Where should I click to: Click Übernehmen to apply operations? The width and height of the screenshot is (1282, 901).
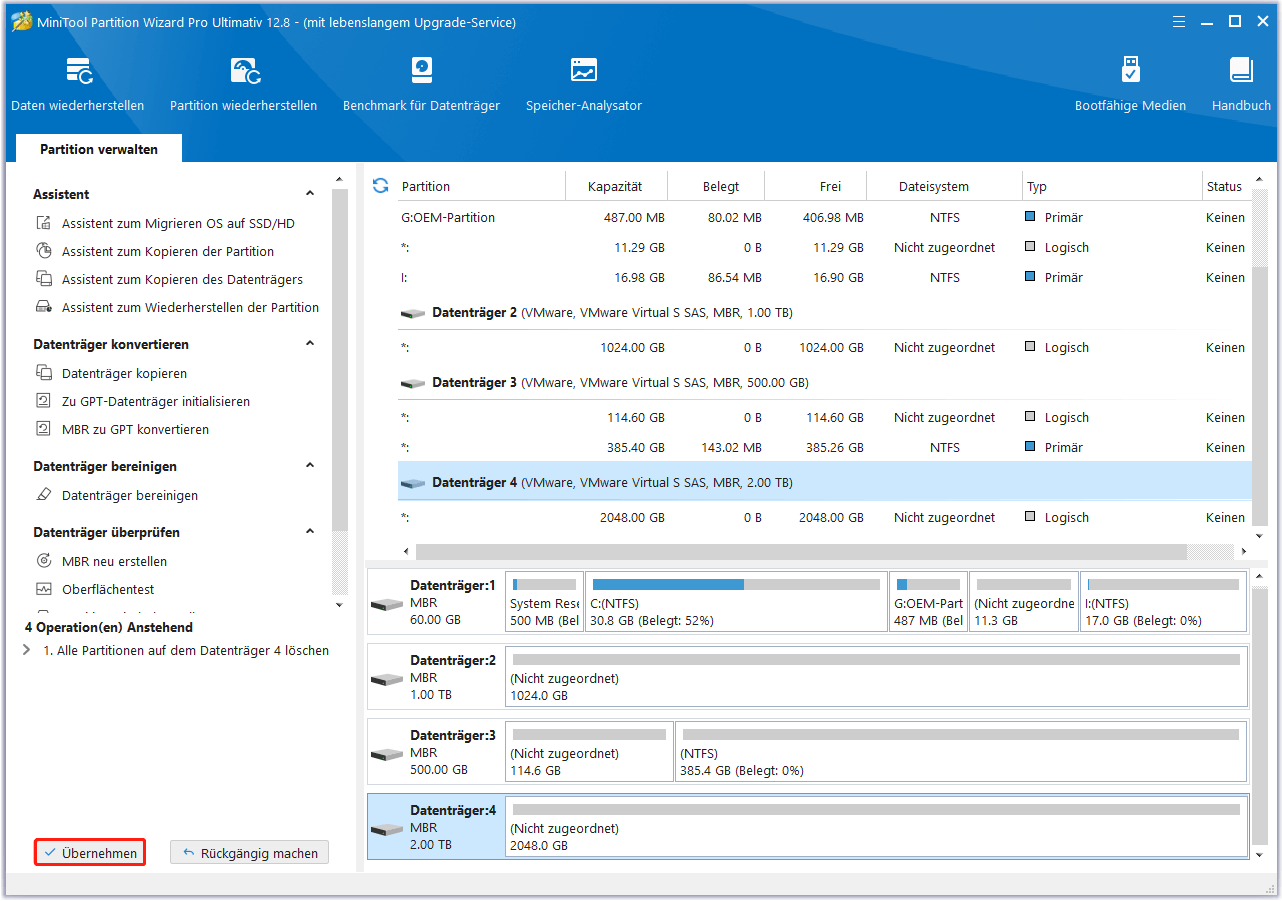coord(90,853)
